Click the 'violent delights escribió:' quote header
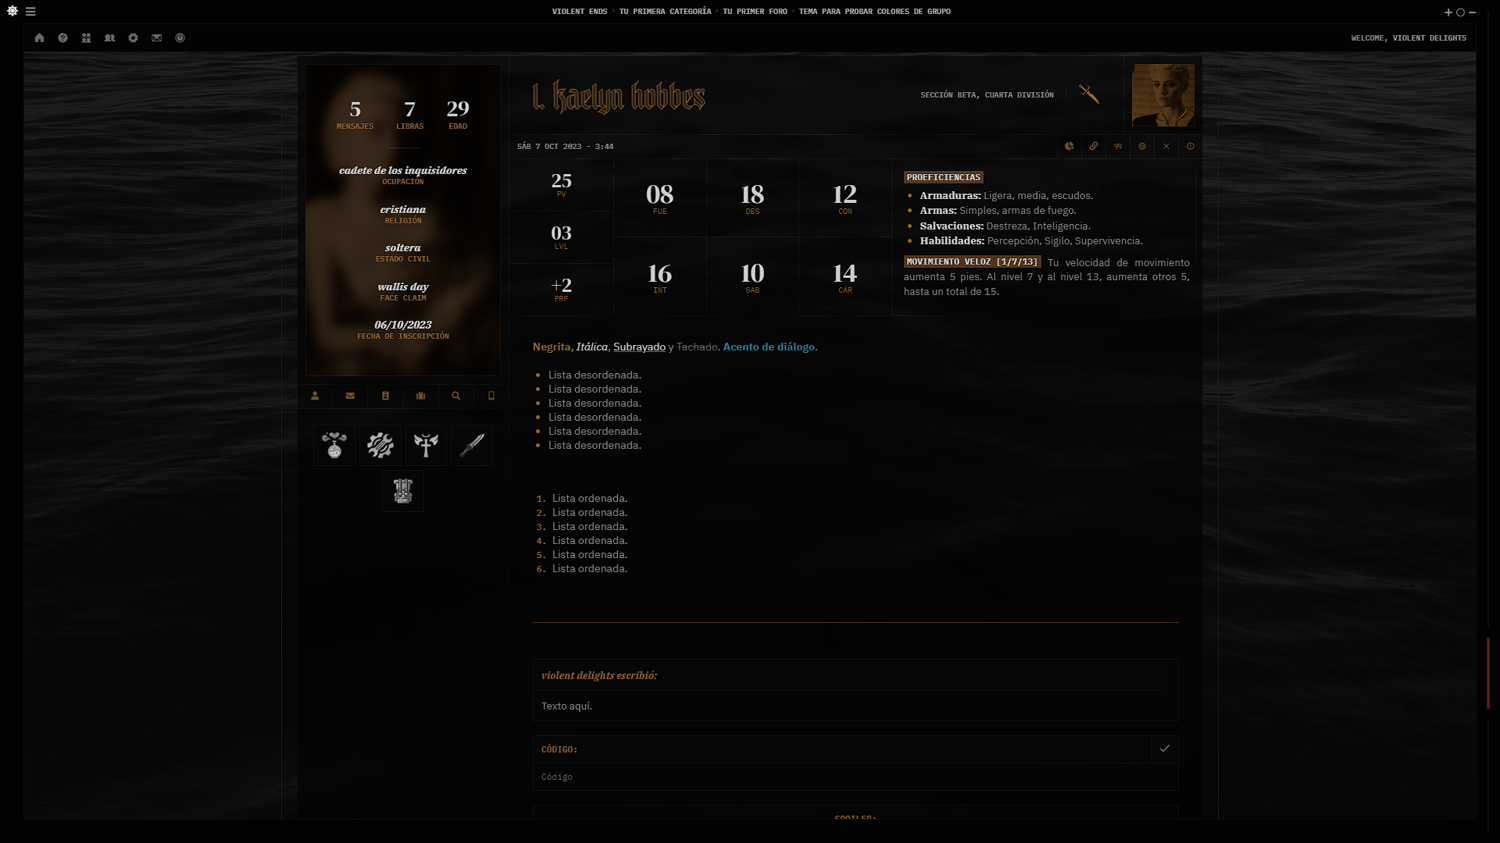The width and height of the screenshot is (1500, 843). coord(599,676)
